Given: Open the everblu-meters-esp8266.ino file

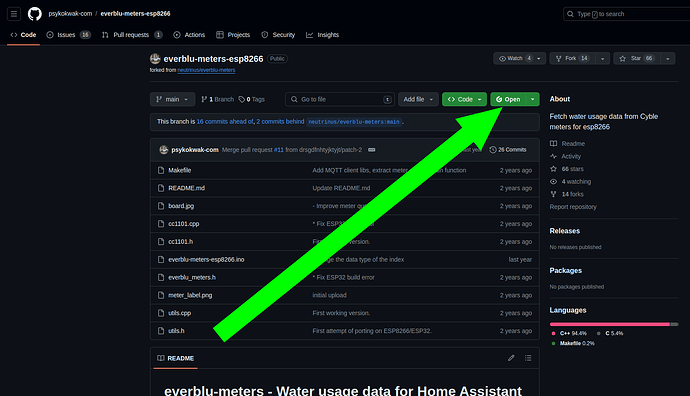Looking at the screenshot, I should coord(206,260).
